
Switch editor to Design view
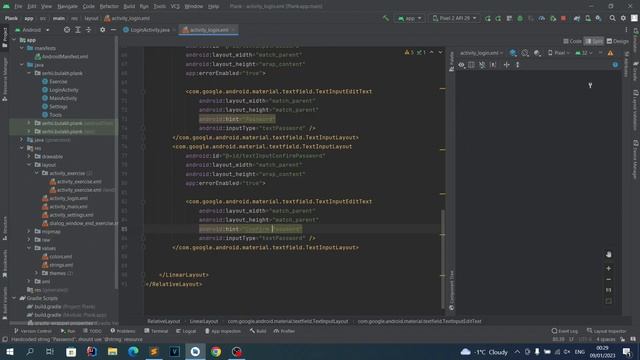pyautogui.click(x=617, y=41)
